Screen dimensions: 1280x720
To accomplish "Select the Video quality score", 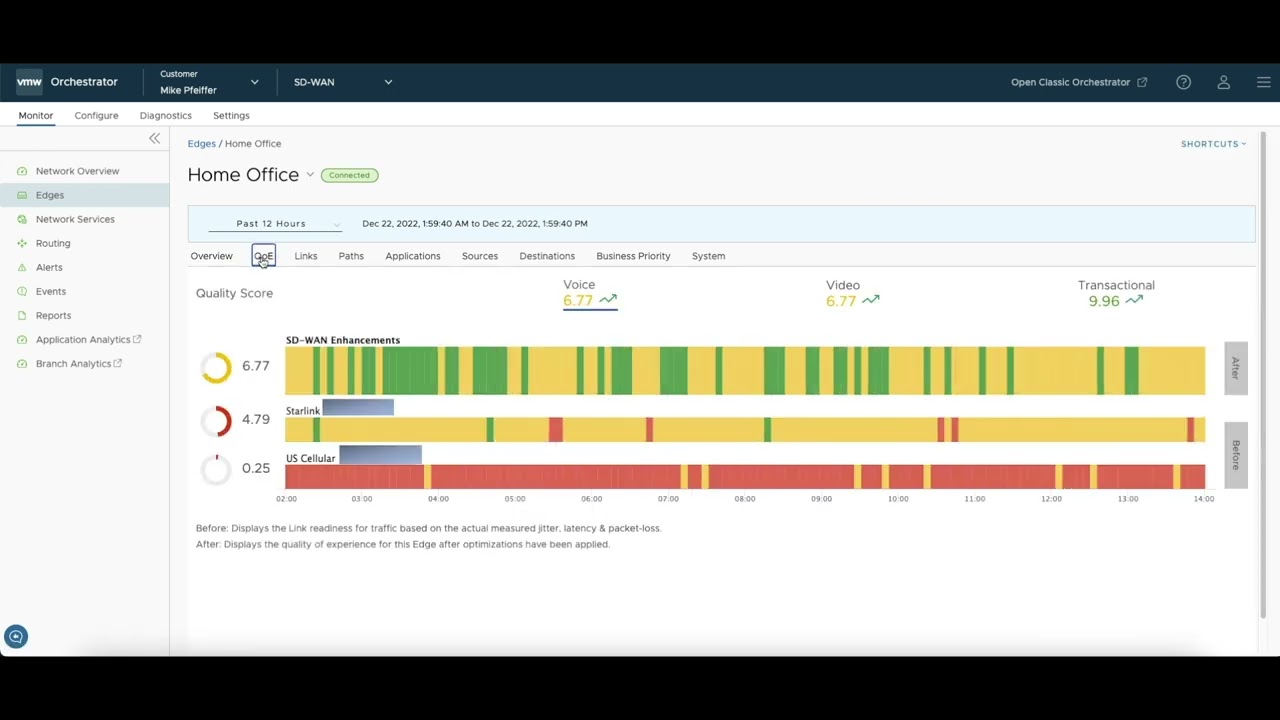I will click(853, 293).
